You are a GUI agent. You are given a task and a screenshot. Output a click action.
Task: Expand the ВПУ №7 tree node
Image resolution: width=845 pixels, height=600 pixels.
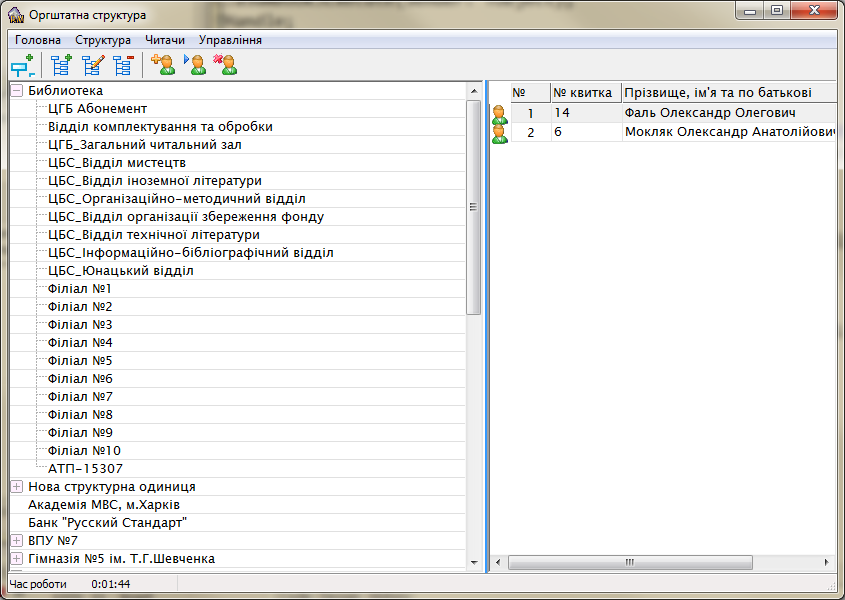[17, 541]
